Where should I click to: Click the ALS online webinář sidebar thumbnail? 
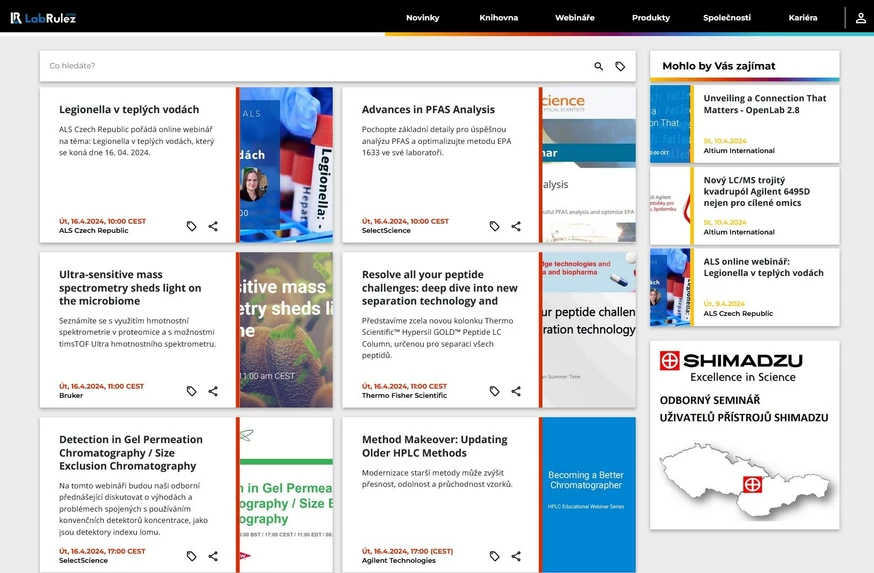point(671,287)
